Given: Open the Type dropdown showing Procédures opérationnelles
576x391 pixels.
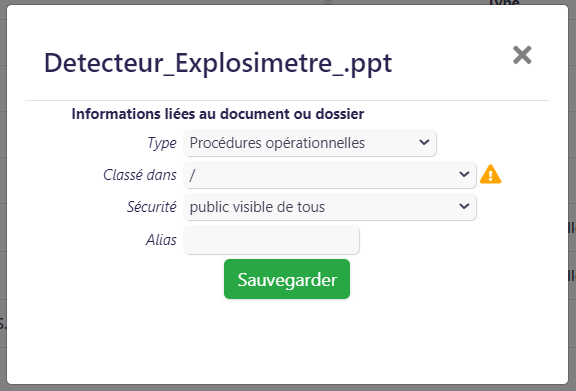Looking at the screenshot, I should click(x=310, y=143).
